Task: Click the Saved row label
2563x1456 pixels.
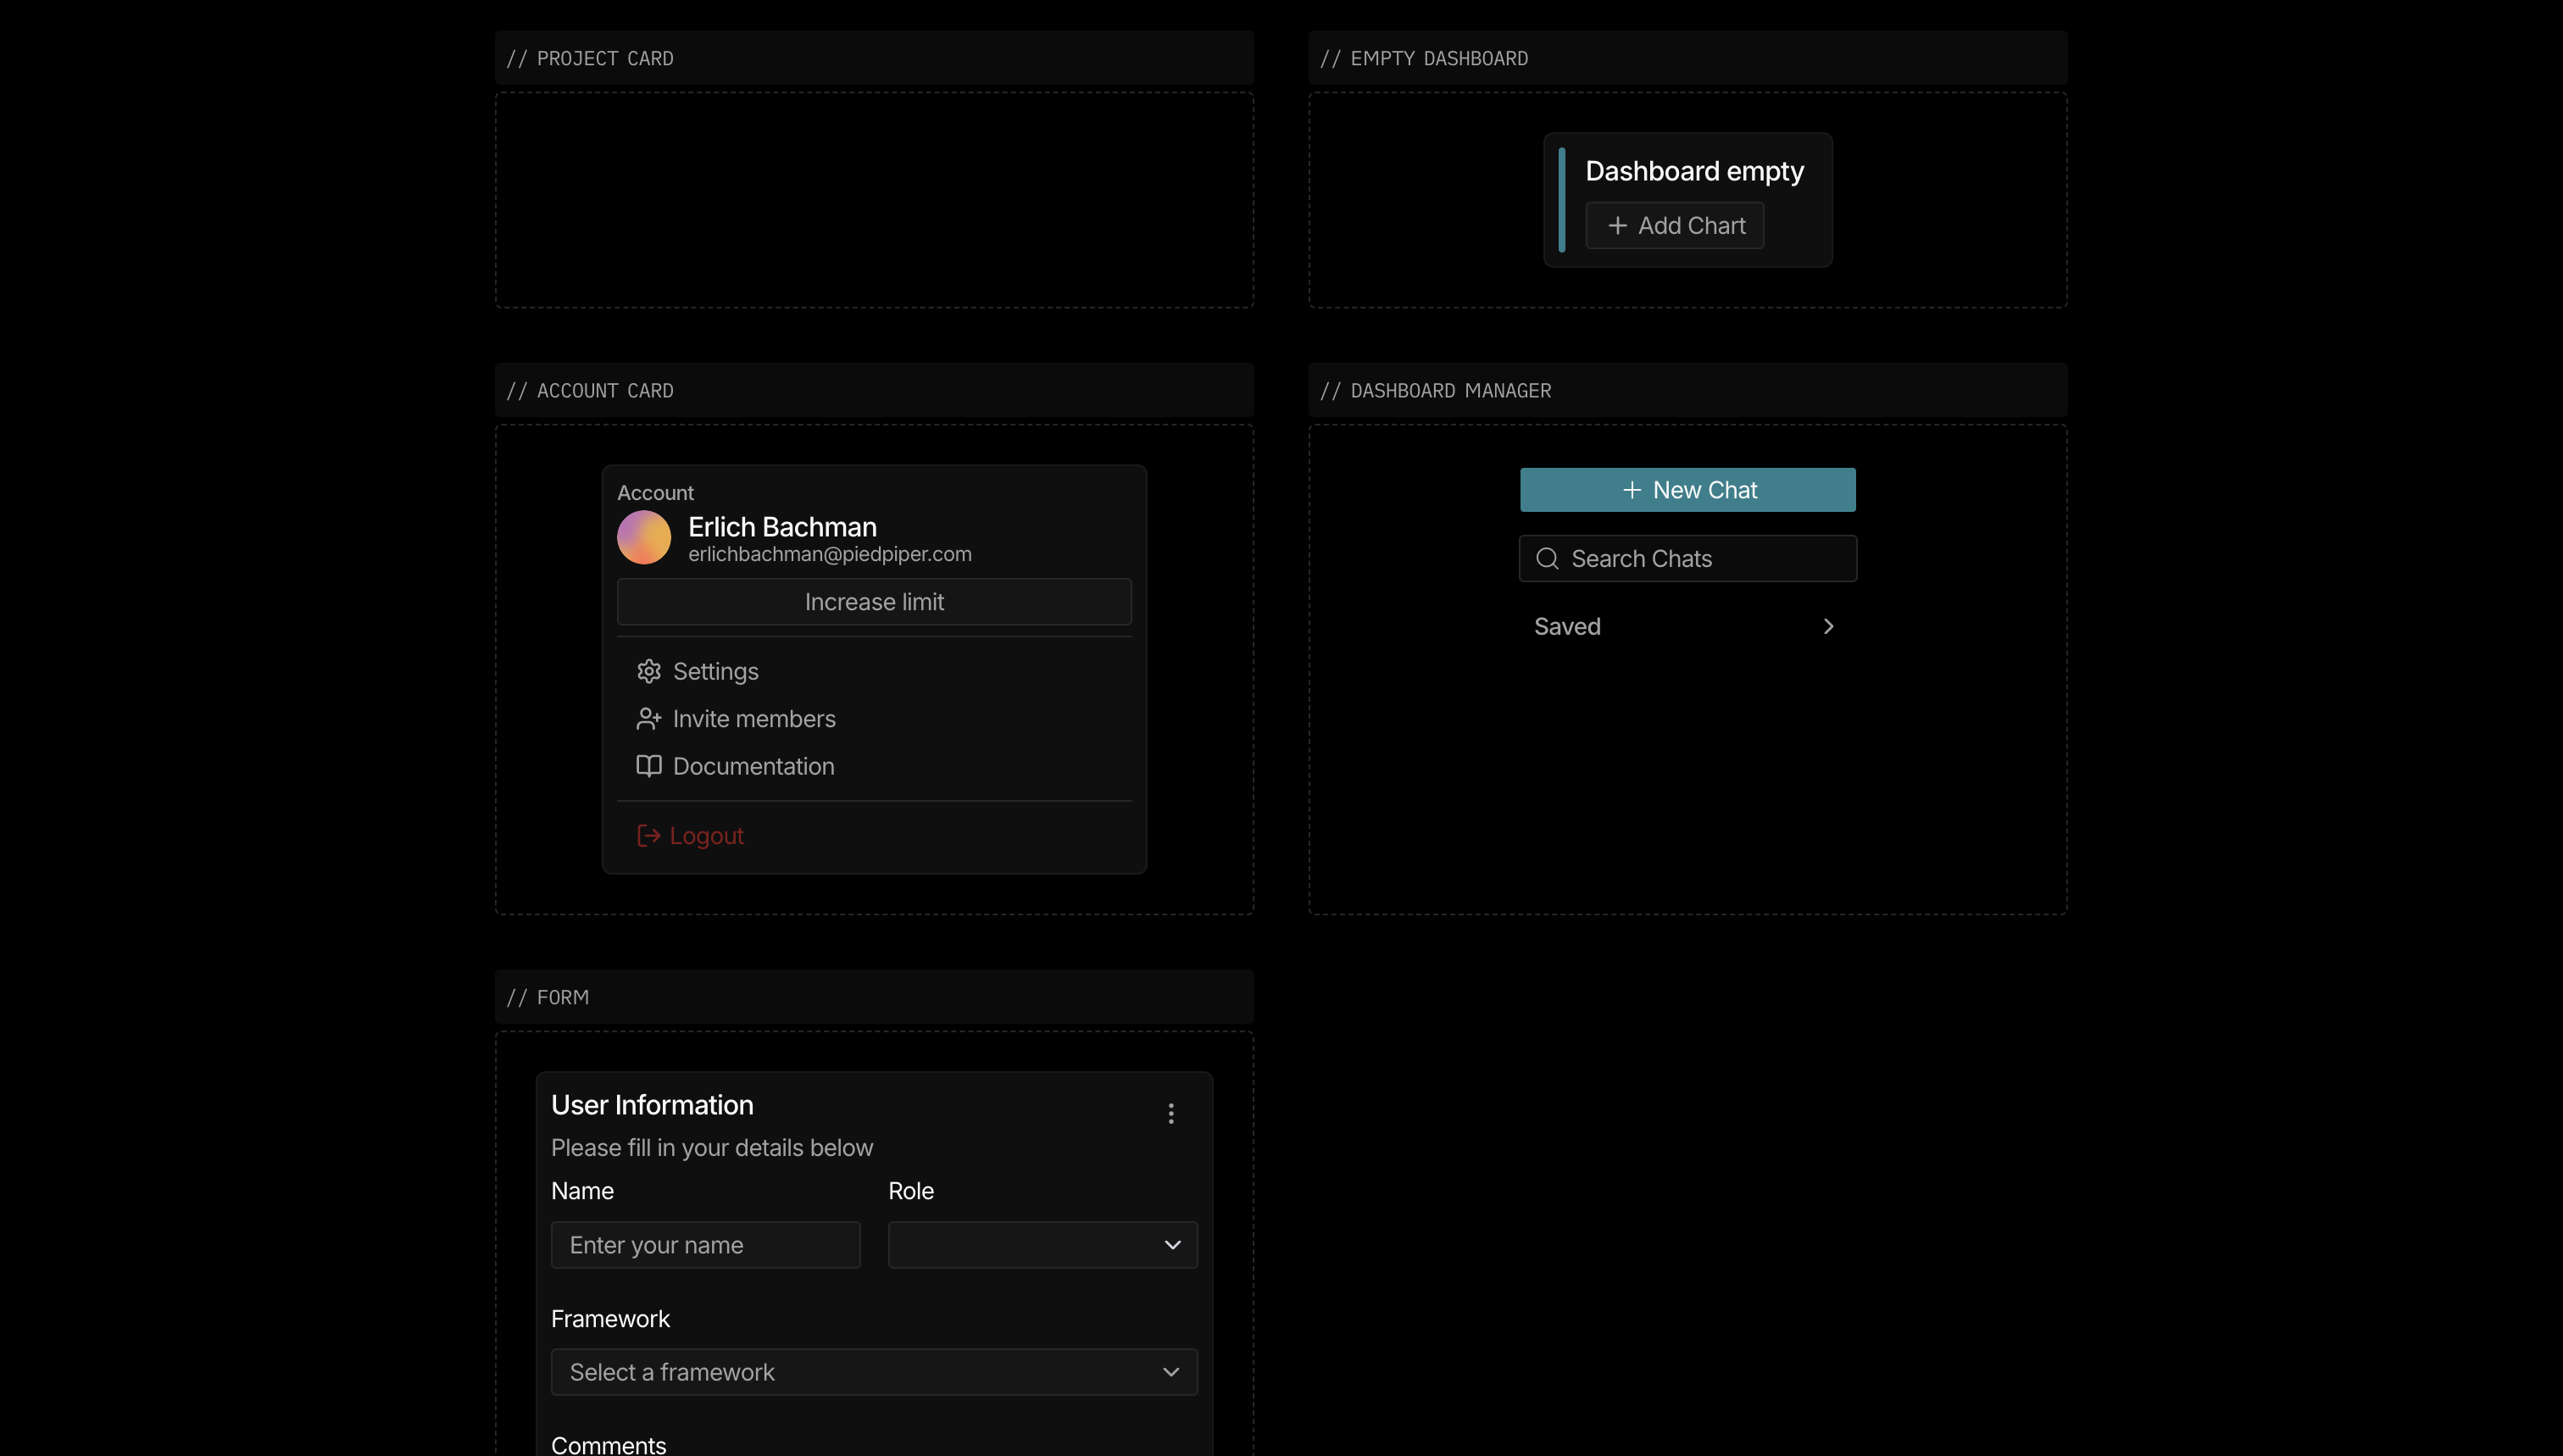Action: (x=1567, y=627)
